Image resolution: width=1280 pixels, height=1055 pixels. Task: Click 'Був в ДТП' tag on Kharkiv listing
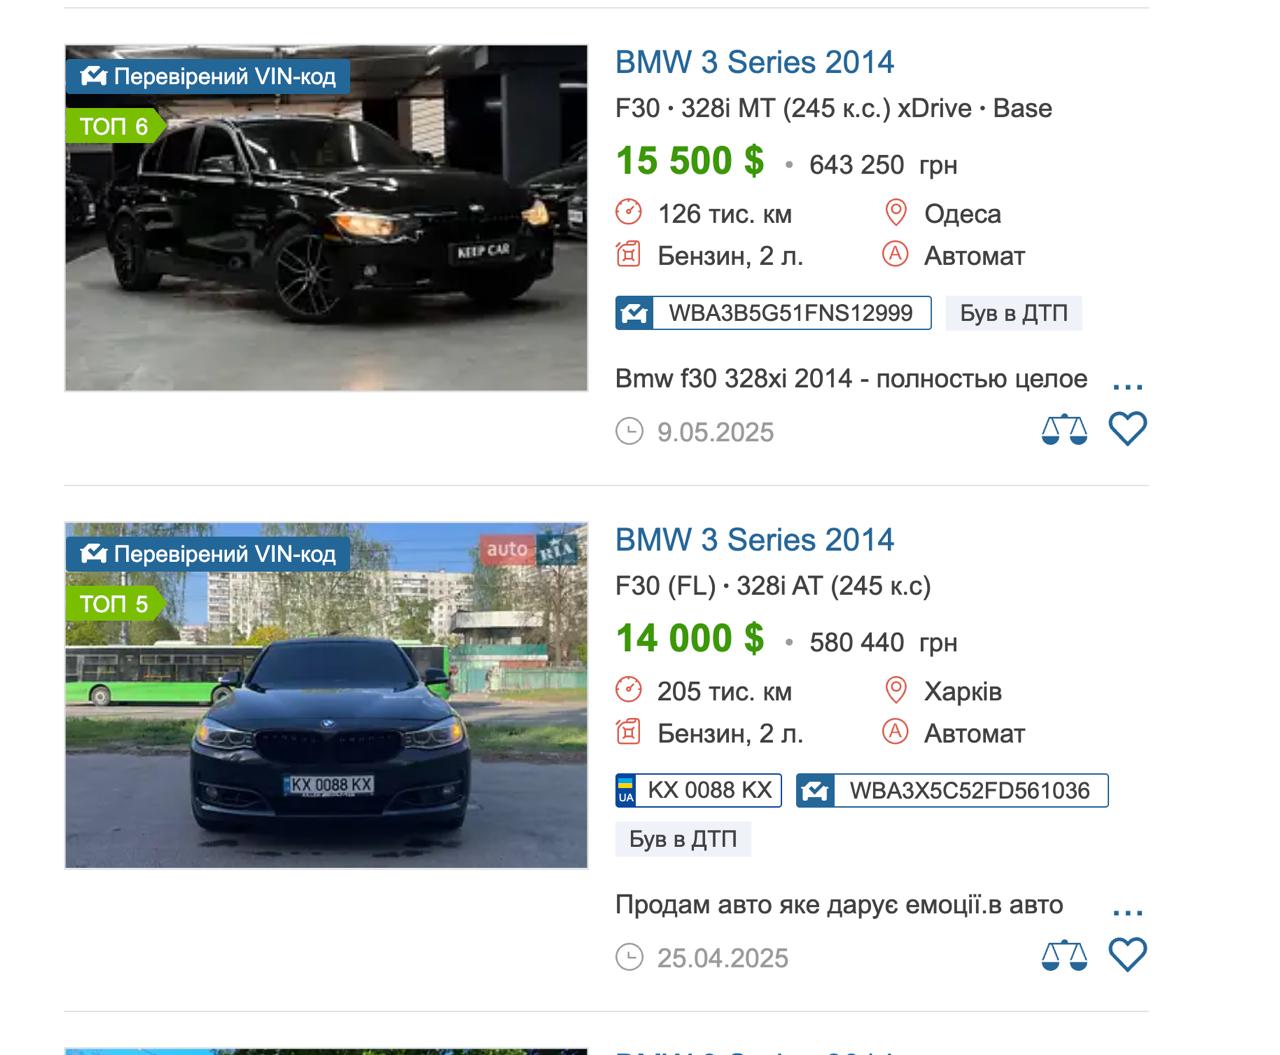pos(683,839)
